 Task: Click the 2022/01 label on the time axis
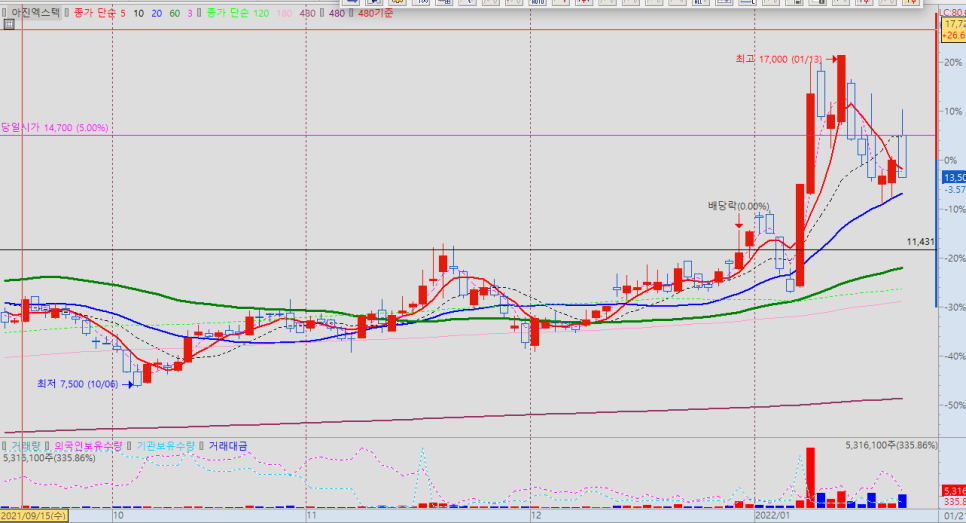773,515
